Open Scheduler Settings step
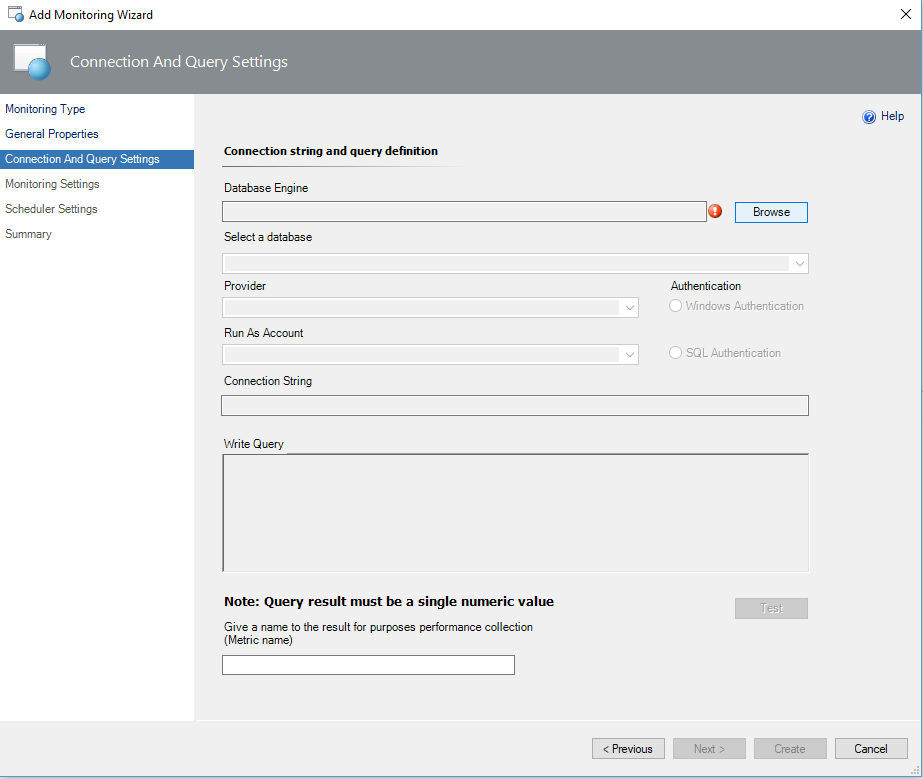The width and height of the screenshot is (923, 779). coord(51,209)
